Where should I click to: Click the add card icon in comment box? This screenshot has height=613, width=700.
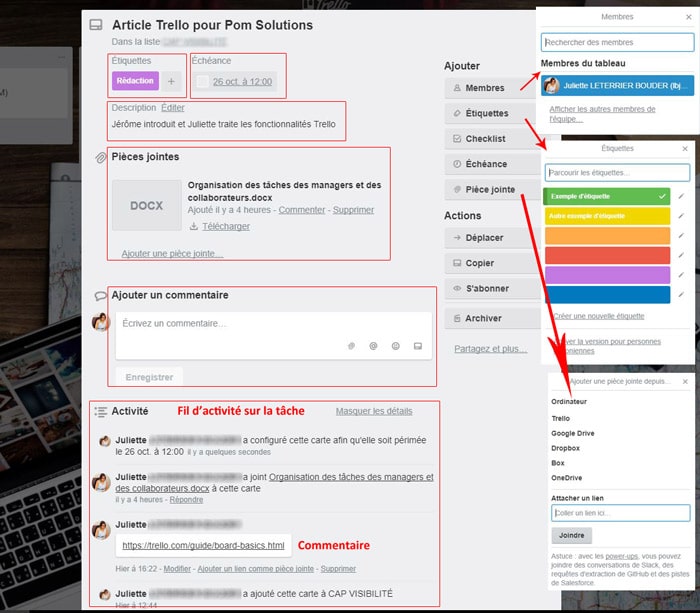tap(418, 346)
